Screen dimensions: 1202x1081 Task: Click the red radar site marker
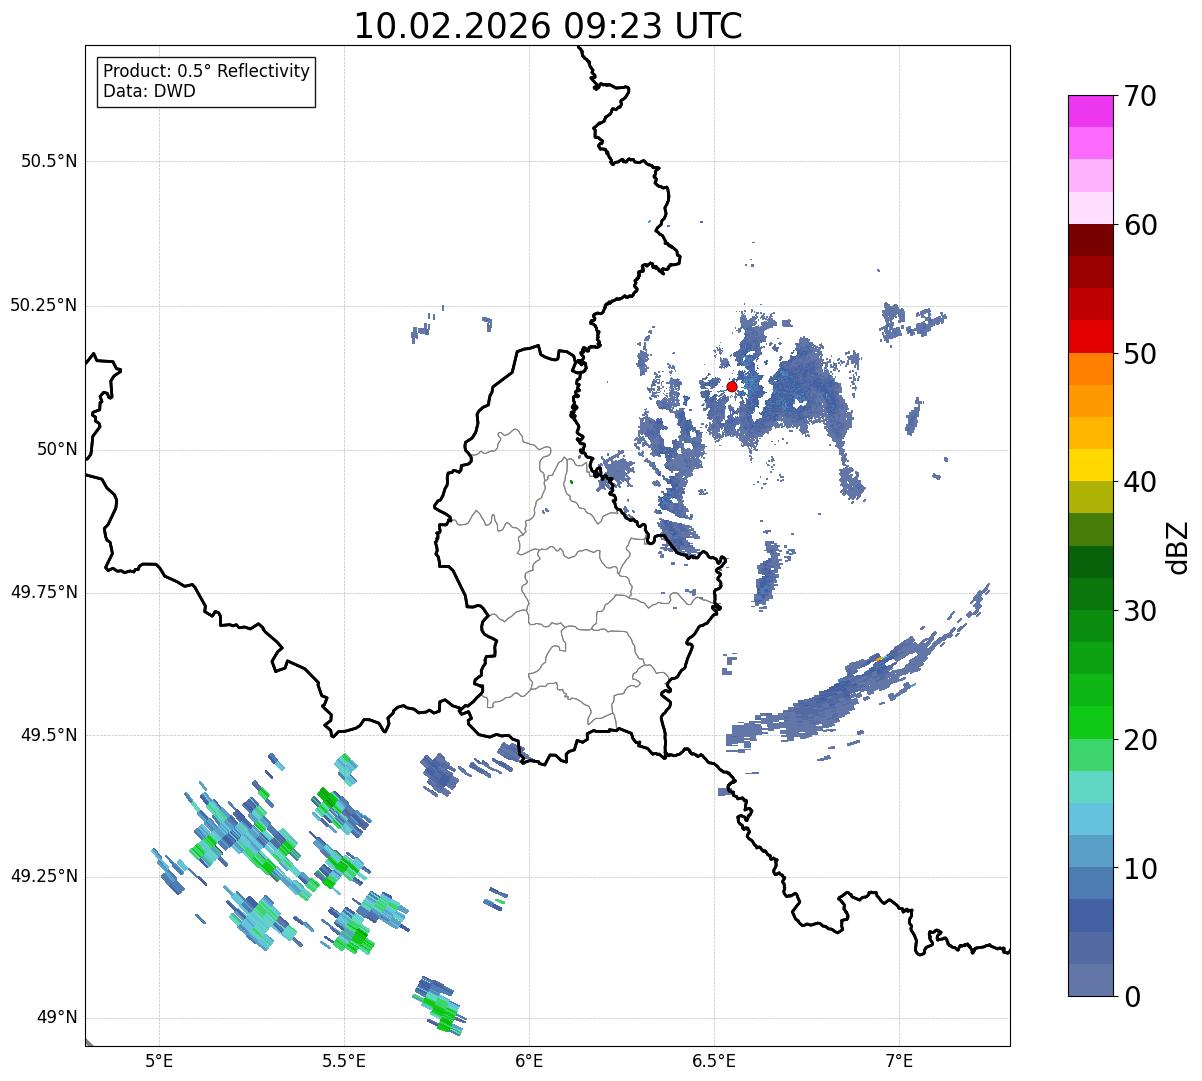tap(732, 386)
